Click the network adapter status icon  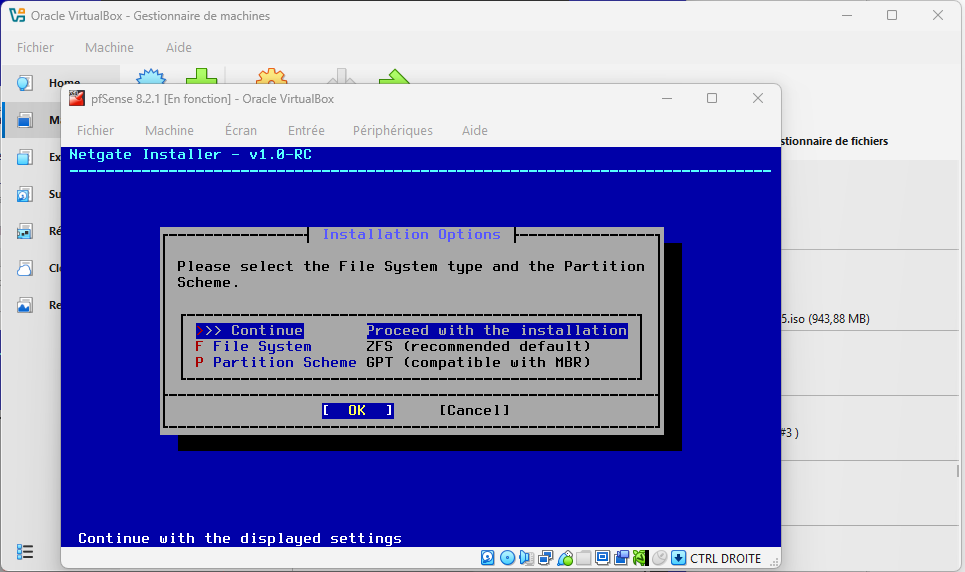[x=546, y=558]
